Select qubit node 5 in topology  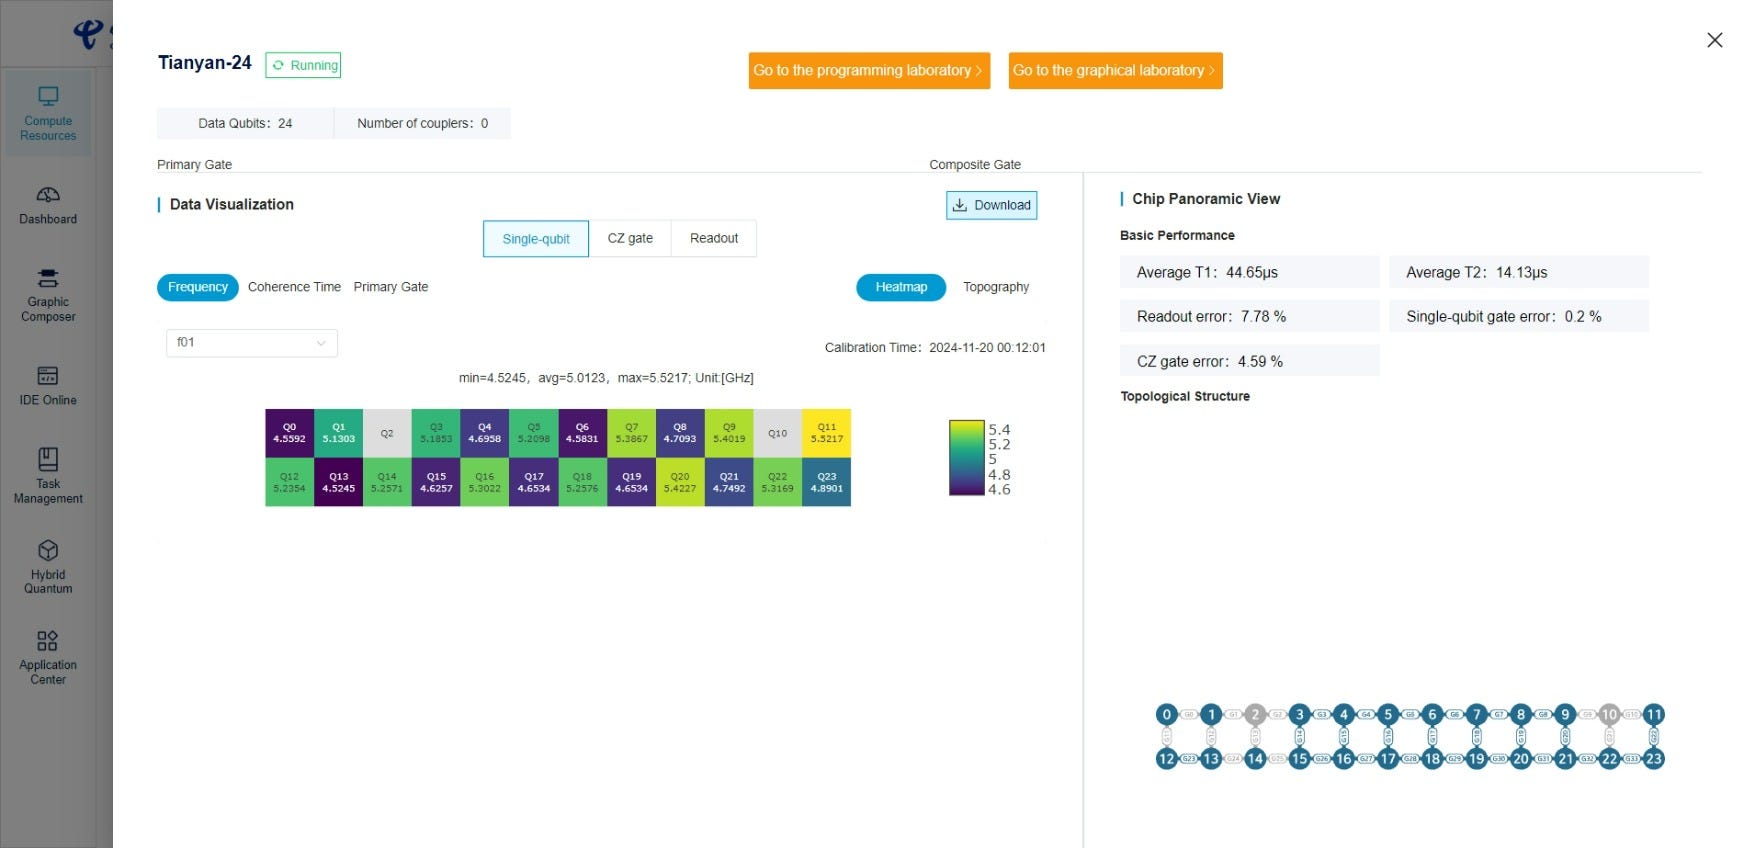pos(1388,714)
